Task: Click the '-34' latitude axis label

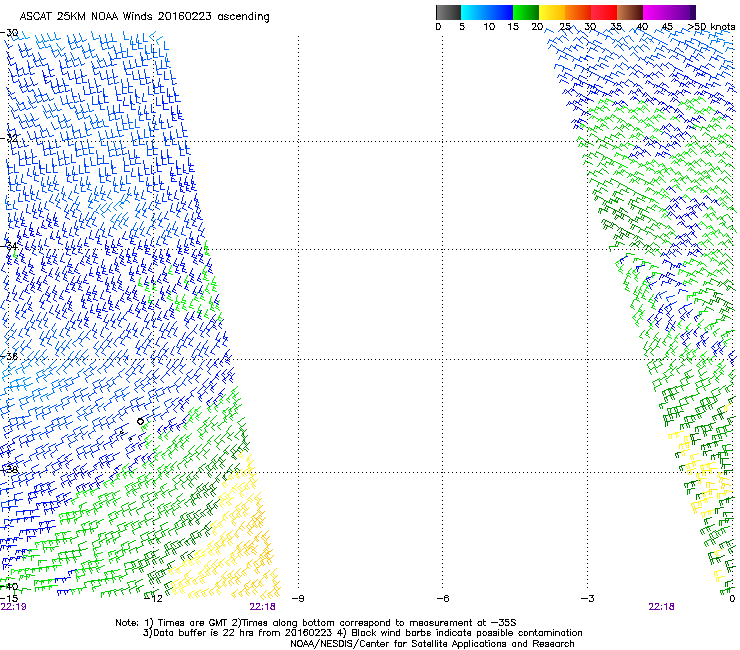Action: (x=9, y=246)
